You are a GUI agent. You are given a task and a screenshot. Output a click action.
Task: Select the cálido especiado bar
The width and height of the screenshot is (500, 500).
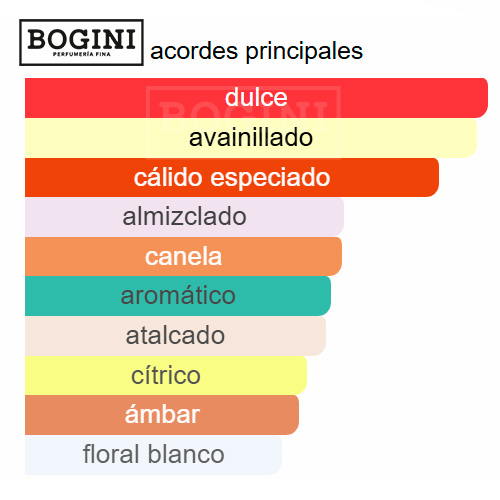click(x=232, y=177)
